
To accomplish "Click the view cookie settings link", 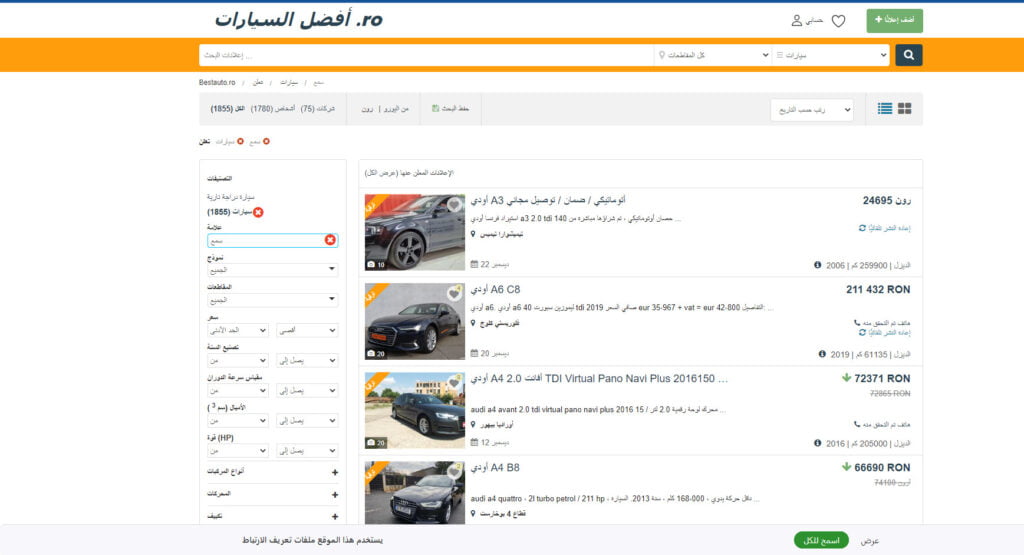I will coord(870,541).
